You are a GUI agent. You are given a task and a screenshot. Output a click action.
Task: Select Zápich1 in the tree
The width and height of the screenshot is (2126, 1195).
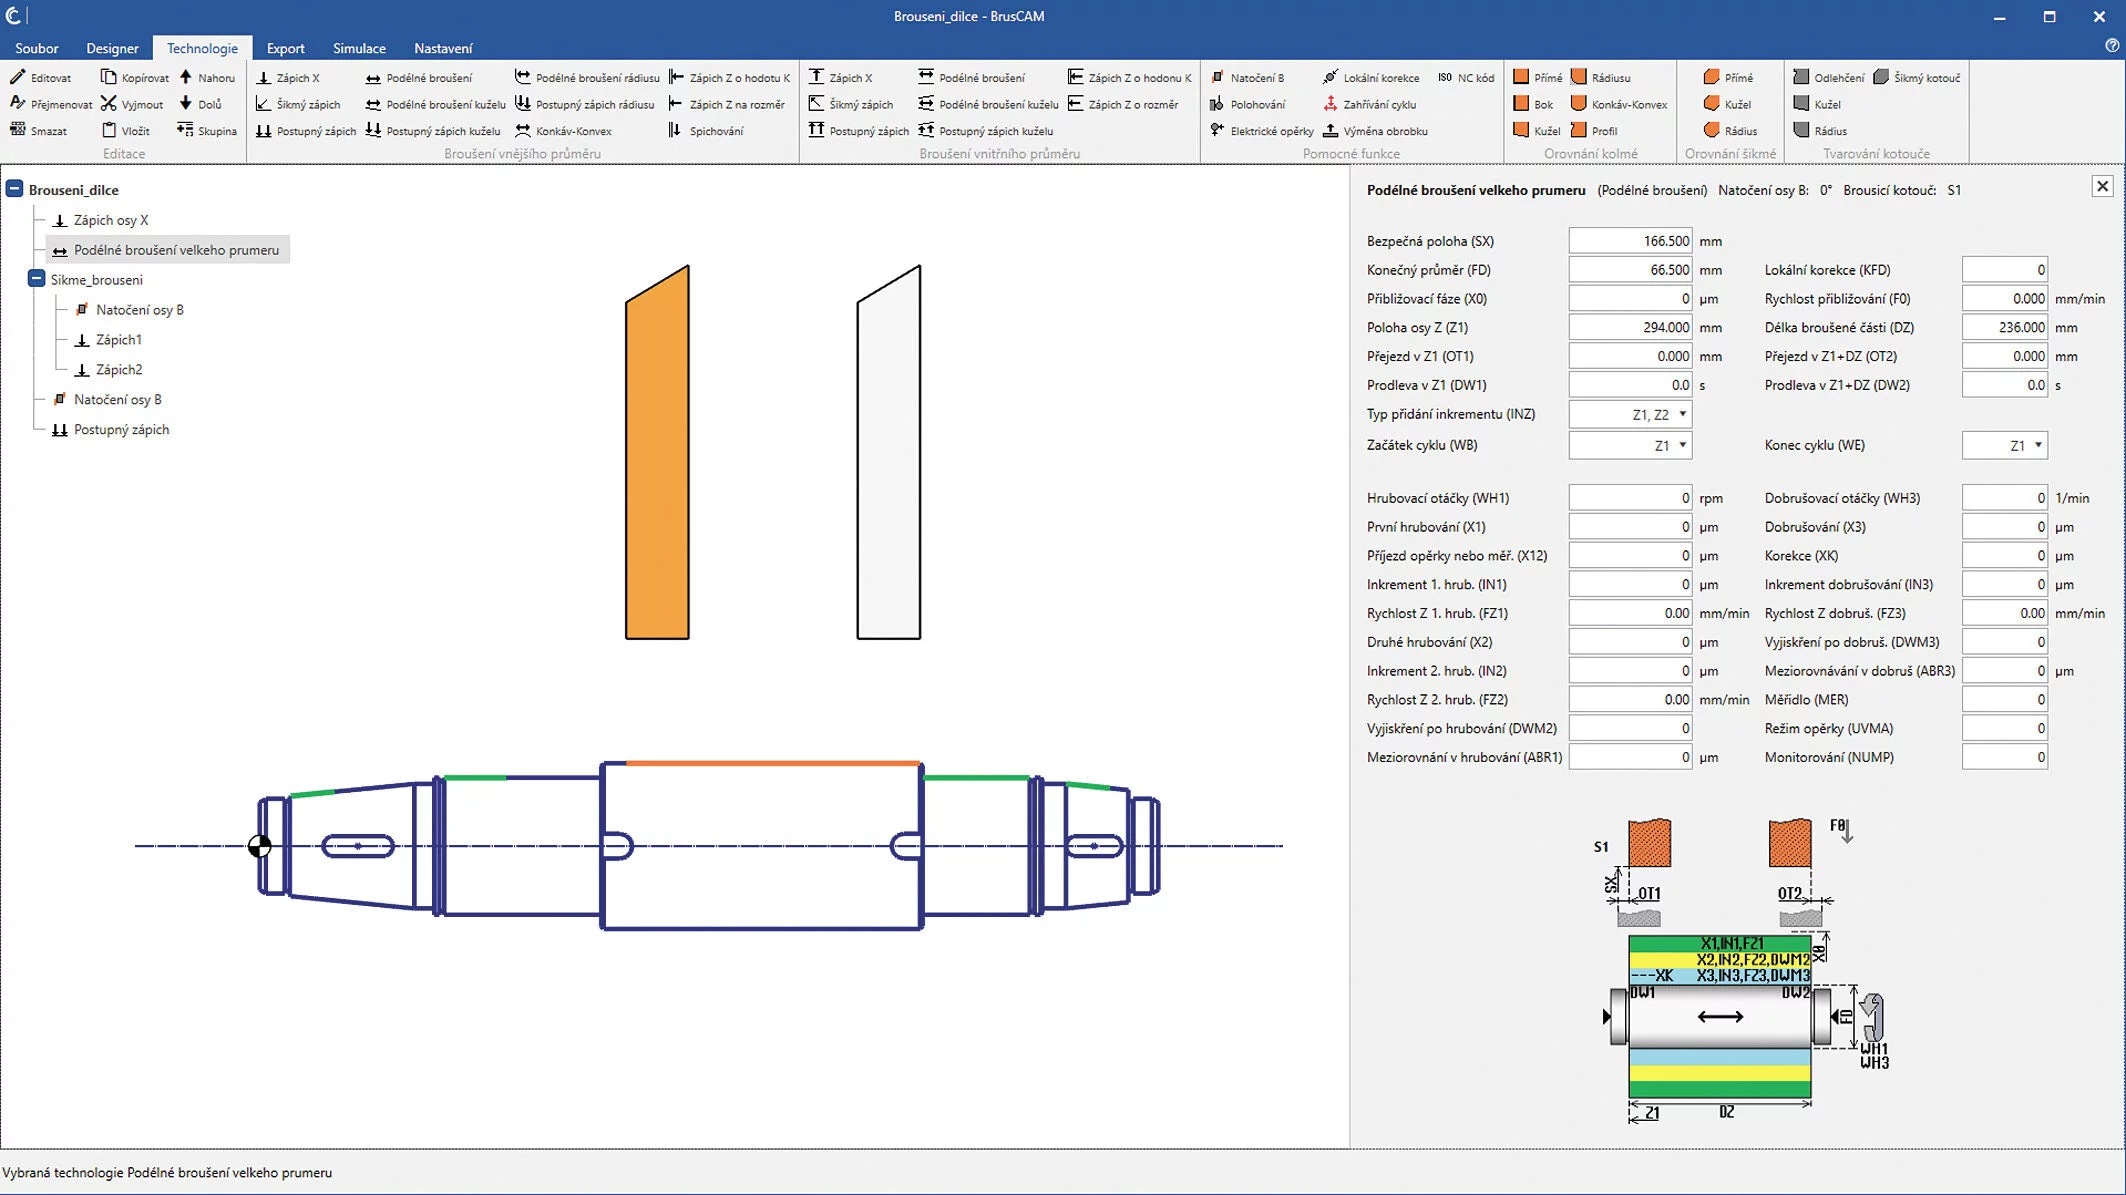pos(108,339)
